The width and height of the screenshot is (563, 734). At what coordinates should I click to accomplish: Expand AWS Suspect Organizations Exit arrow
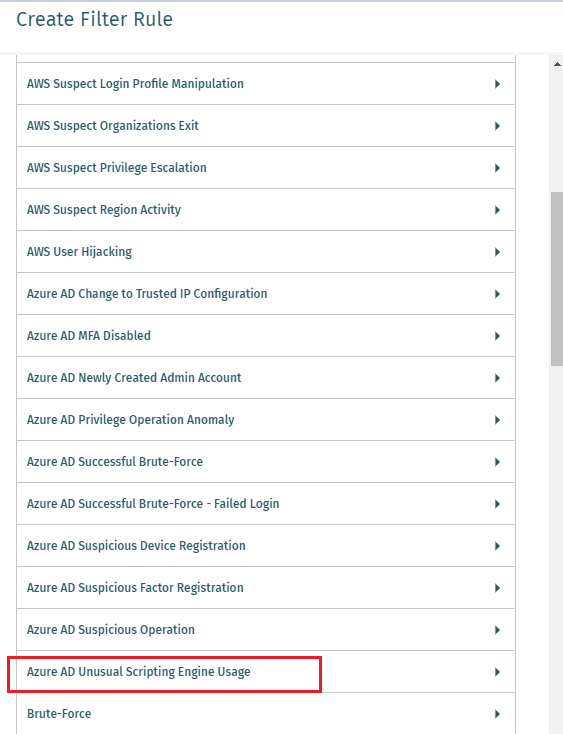pos(497,126)
